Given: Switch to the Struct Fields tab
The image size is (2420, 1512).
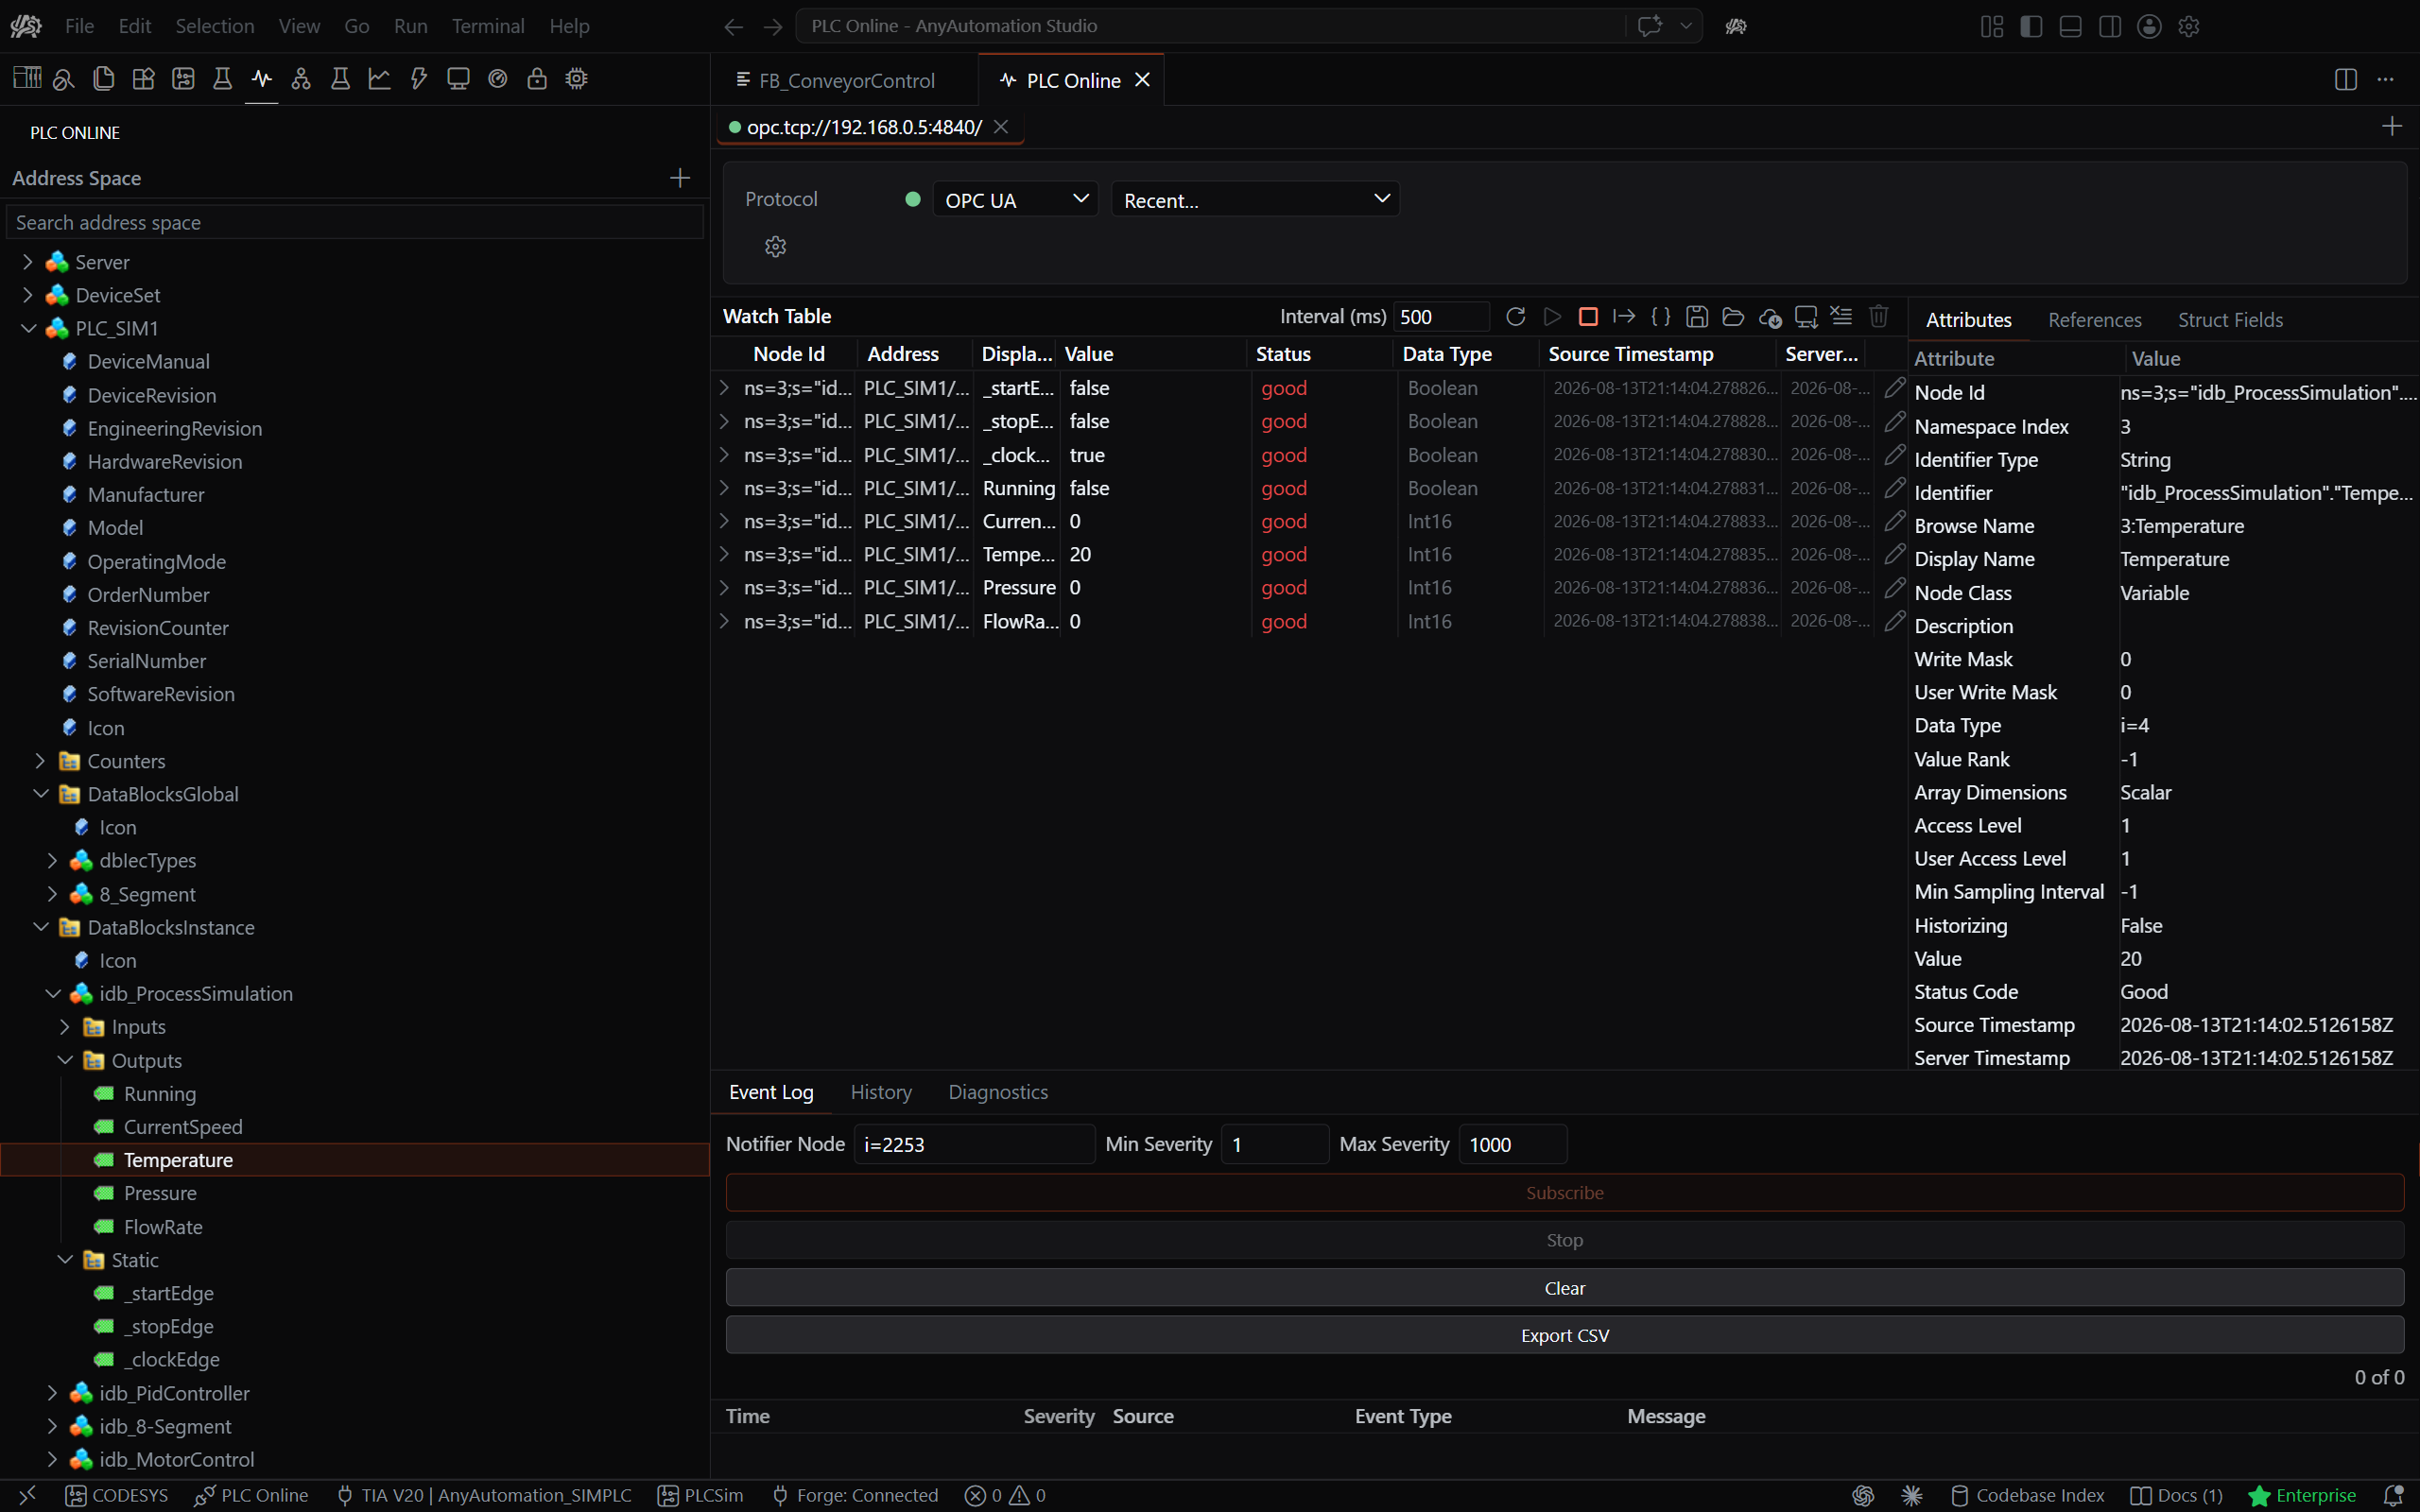Looking at the screenshot, I should coord(2230,320).
